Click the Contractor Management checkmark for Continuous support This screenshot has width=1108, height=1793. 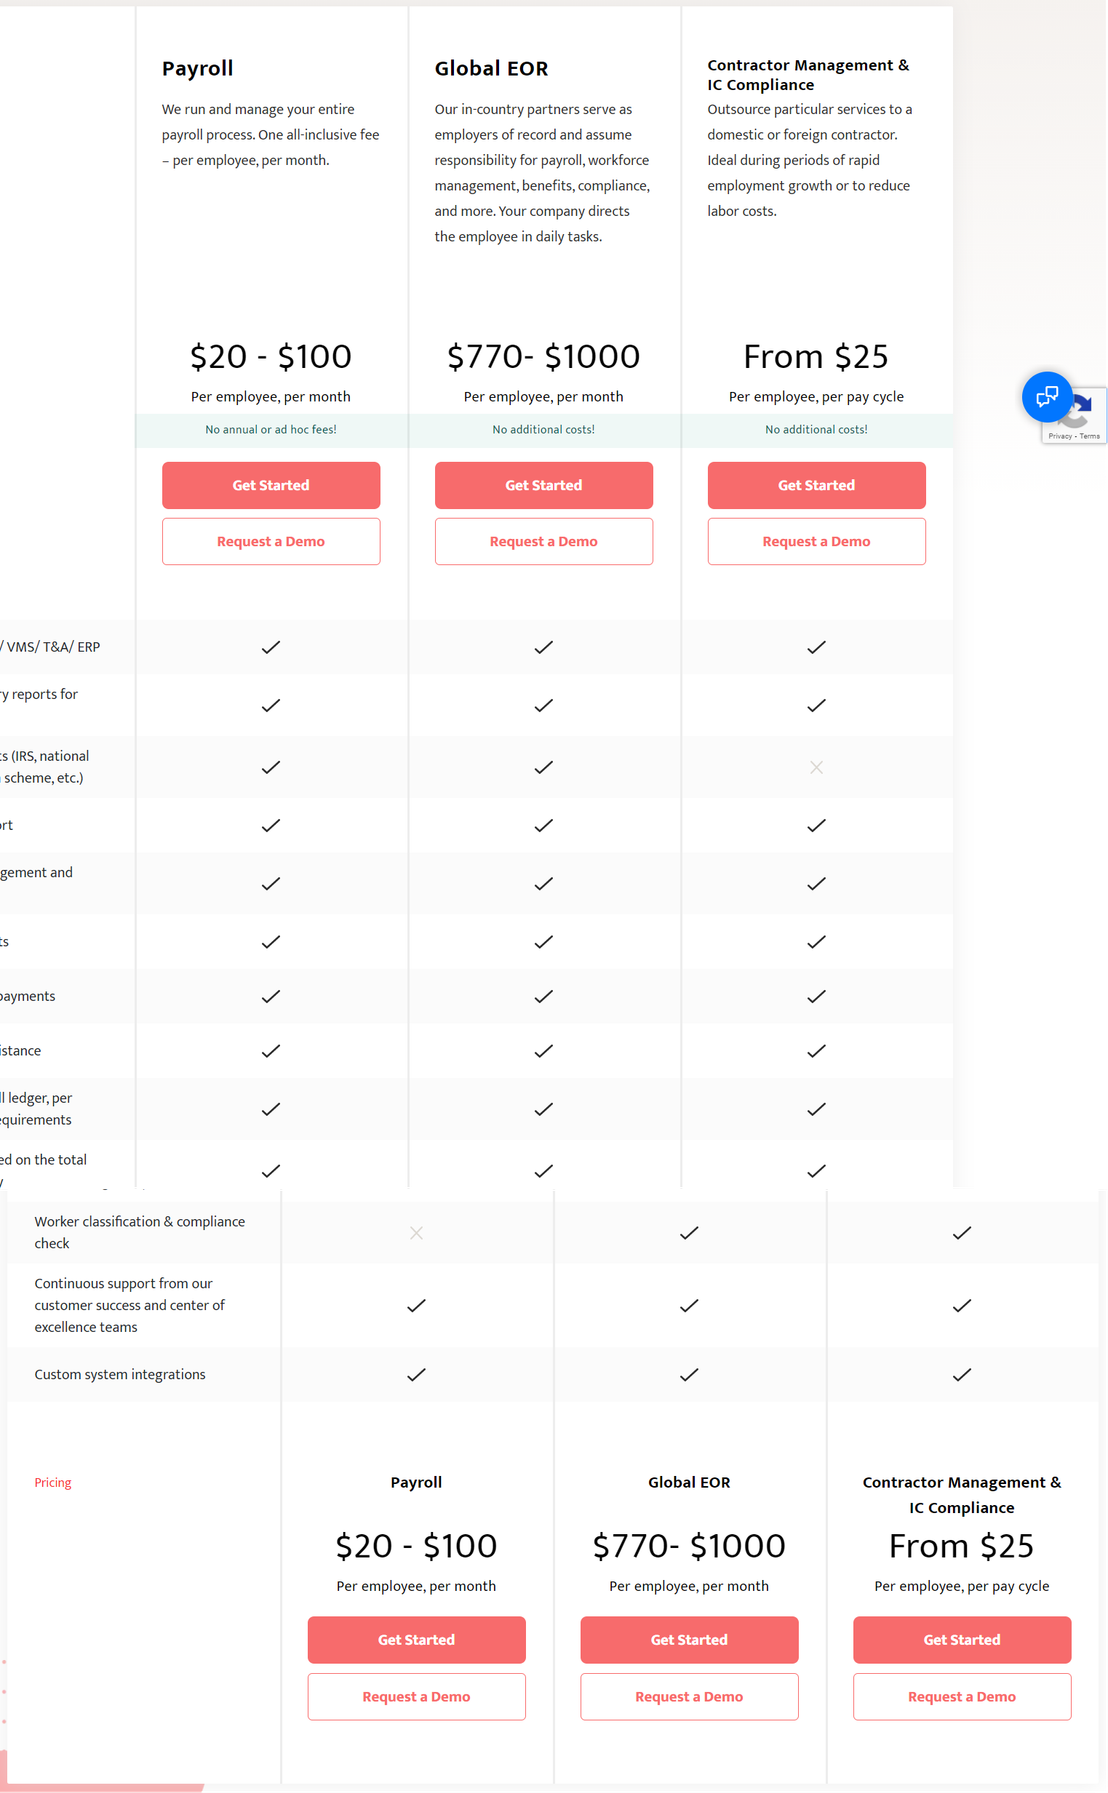(x=962, y=1305)
